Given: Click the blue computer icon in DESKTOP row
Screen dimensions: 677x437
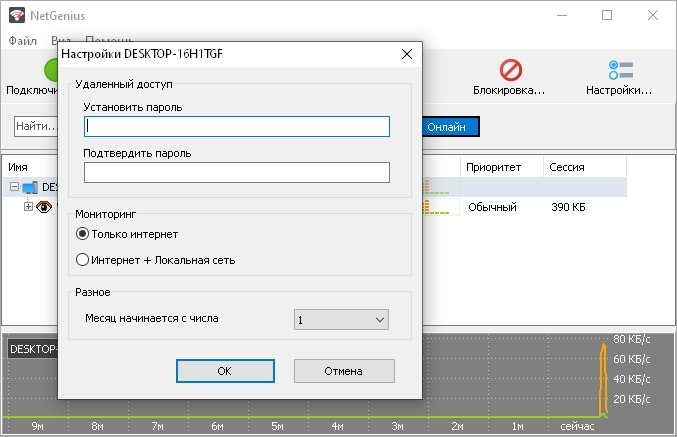Looking at the screenshot, I should tap(30, 187).
